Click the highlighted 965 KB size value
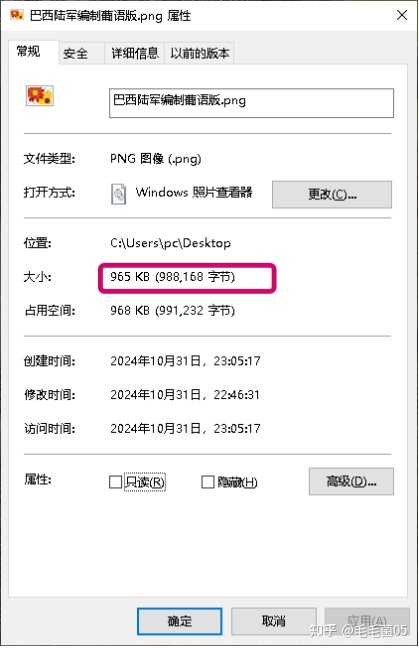The width and height of the screenshot is (419, 651). point(172,277)
